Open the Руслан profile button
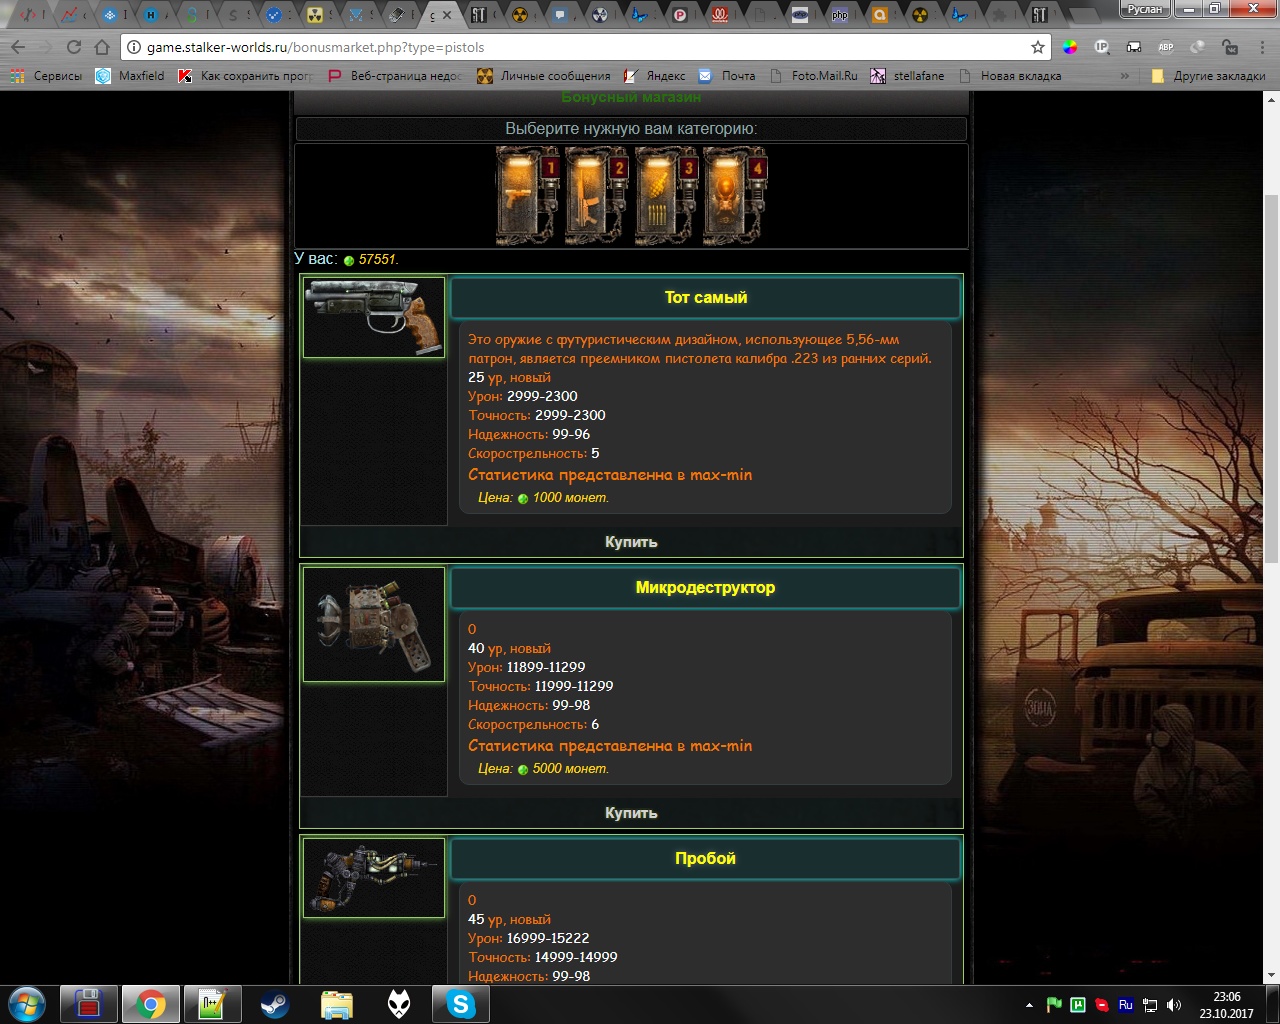 click(1145, 9)
